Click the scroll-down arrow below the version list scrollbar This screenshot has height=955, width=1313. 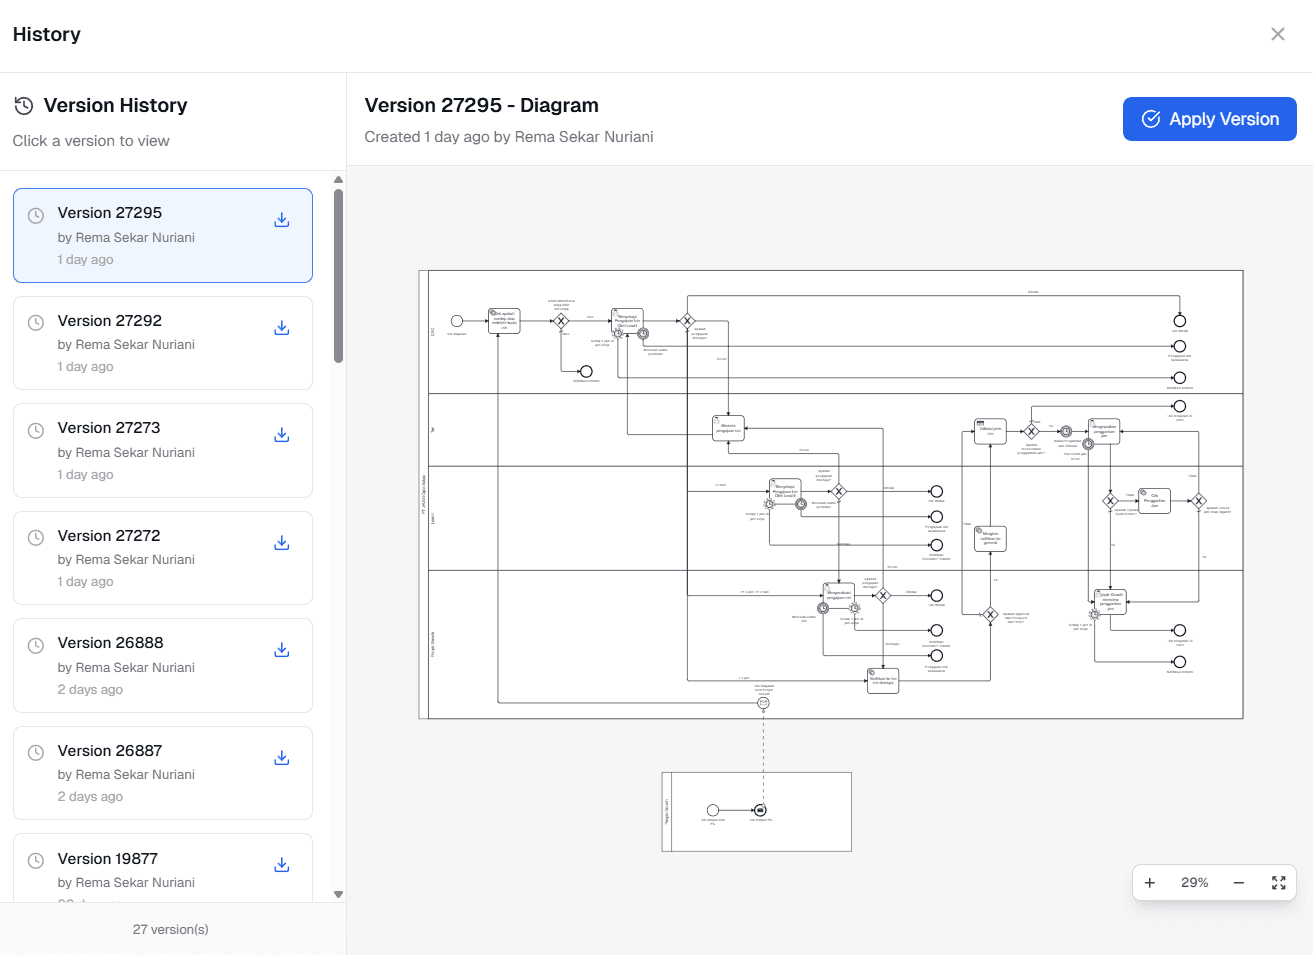tap(338, 894)
